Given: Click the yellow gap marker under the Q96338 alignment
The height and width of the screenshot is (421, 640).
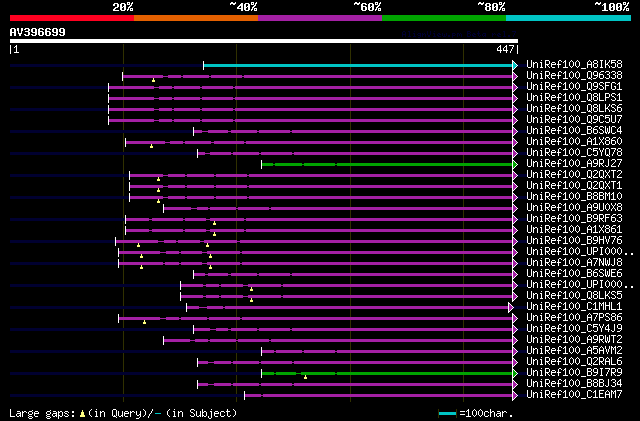Looking at the screenshot, I should 153,80.
